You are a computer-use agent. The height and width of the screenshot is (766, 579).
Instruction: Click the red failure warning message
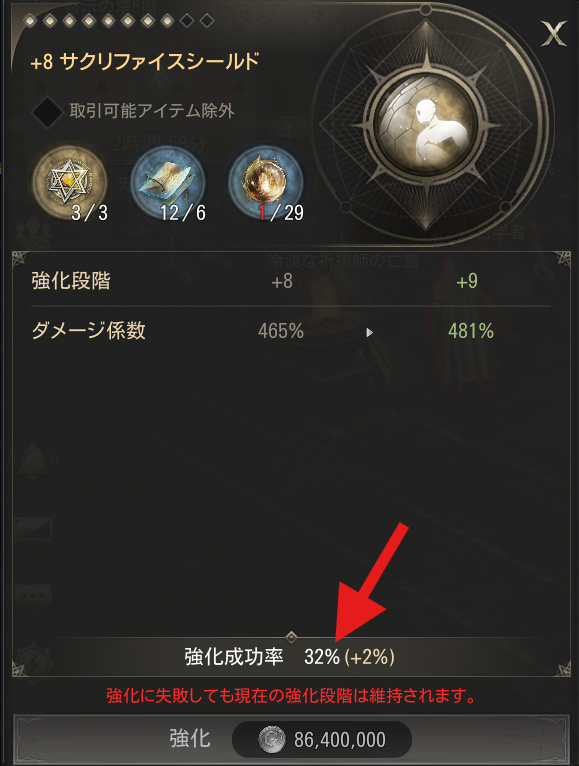click(291, 696)
